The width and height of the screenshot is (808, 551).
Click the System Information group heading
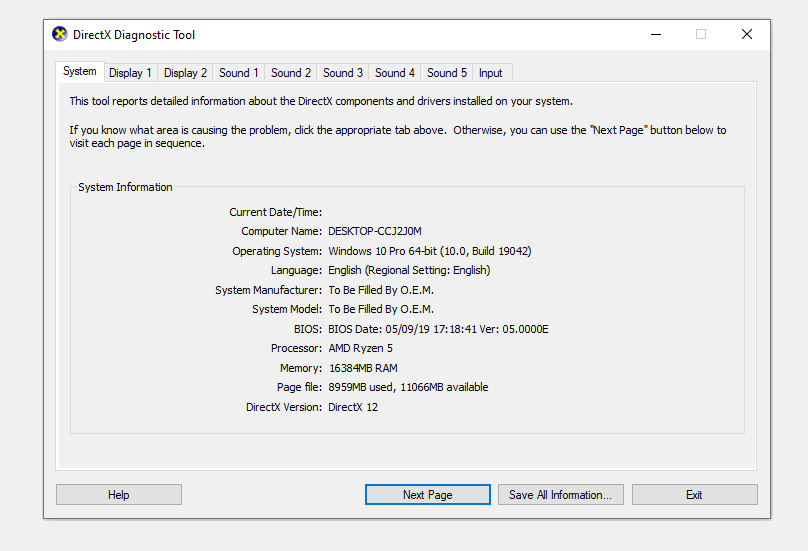(125, 187)
